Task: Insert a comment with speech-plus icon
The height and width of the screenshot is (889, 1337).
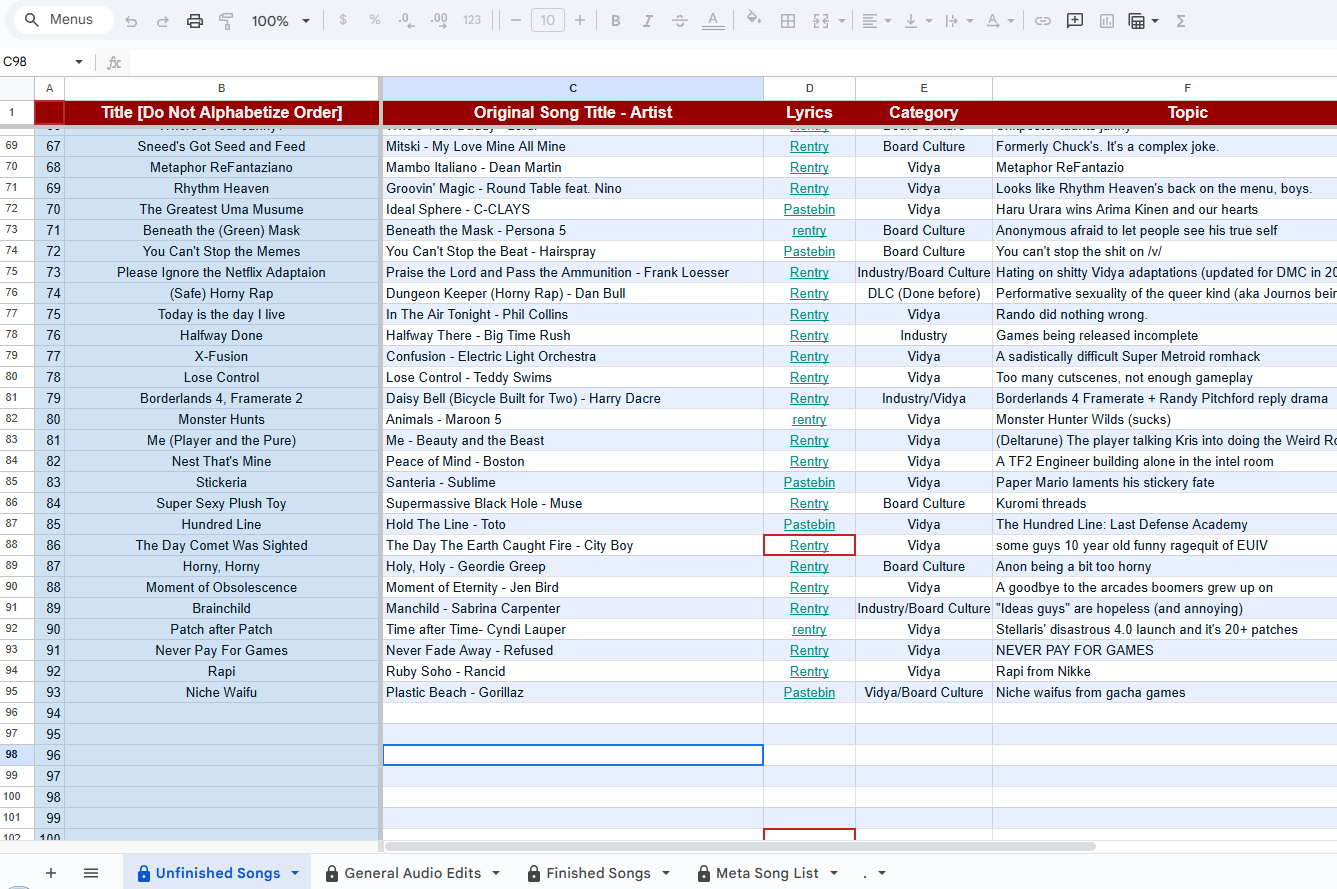Action: coord(1075,21)
